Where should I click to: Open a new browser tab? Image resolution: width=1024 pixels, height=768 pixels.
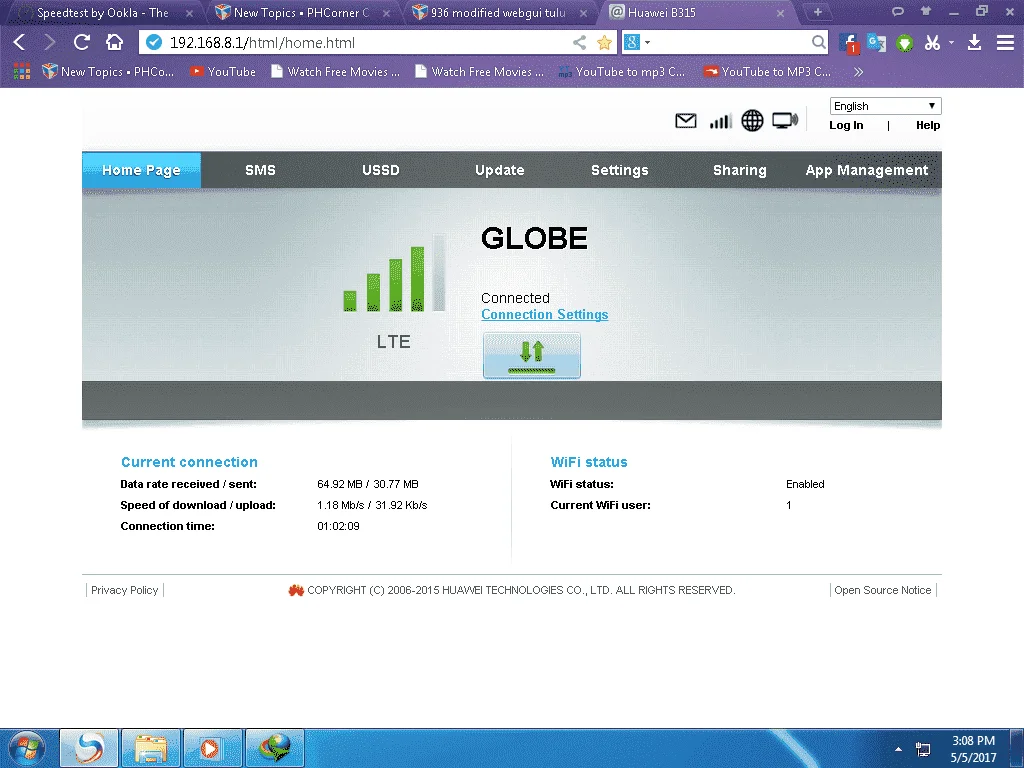(818, 12)
